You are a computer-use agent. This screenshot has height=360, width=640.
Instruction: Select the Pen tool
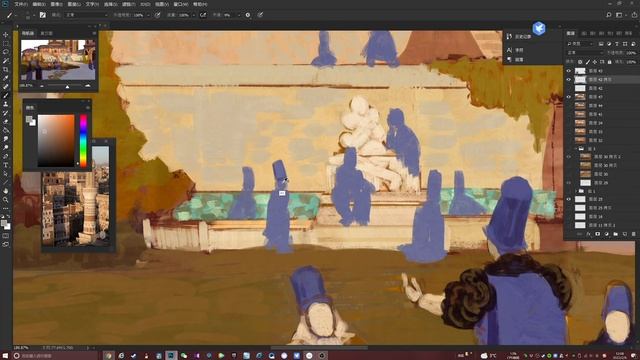tap(6, 156)
